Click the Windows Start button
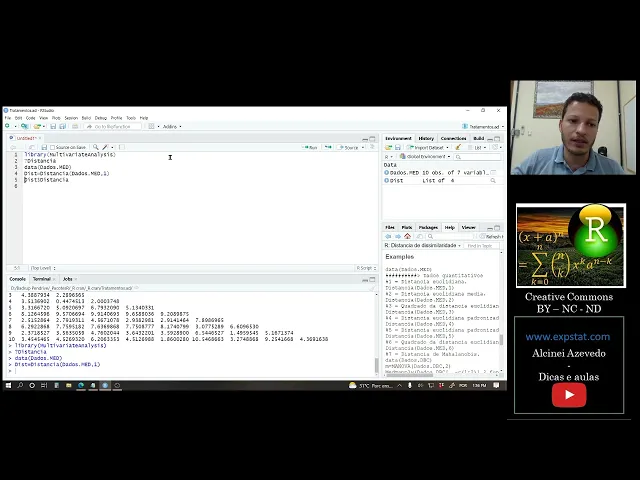Image resolution: width=640 pixels, height=480 pixels. tap(8, 385)
